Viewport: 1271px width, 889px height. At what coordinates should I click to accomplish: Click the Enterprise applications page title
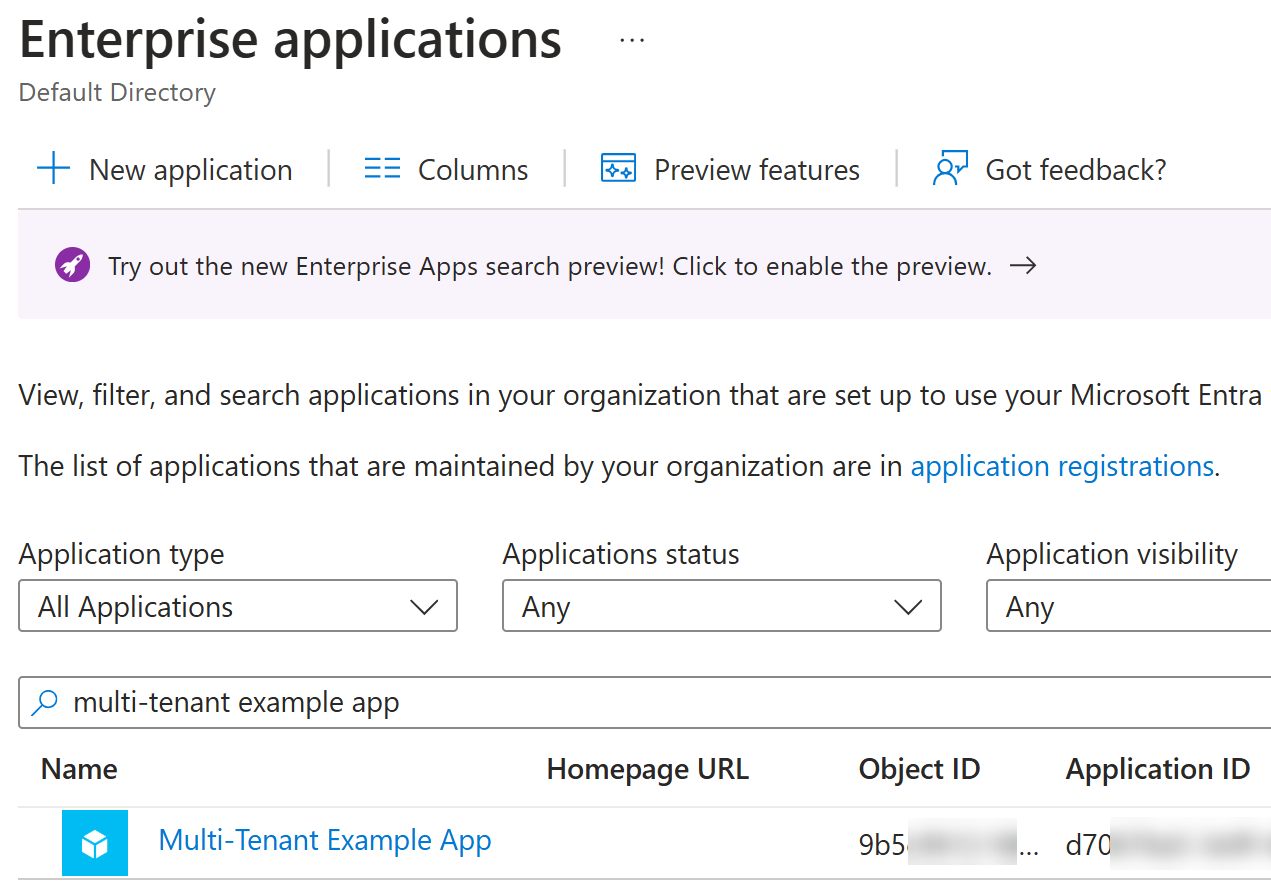coord(290,40)
